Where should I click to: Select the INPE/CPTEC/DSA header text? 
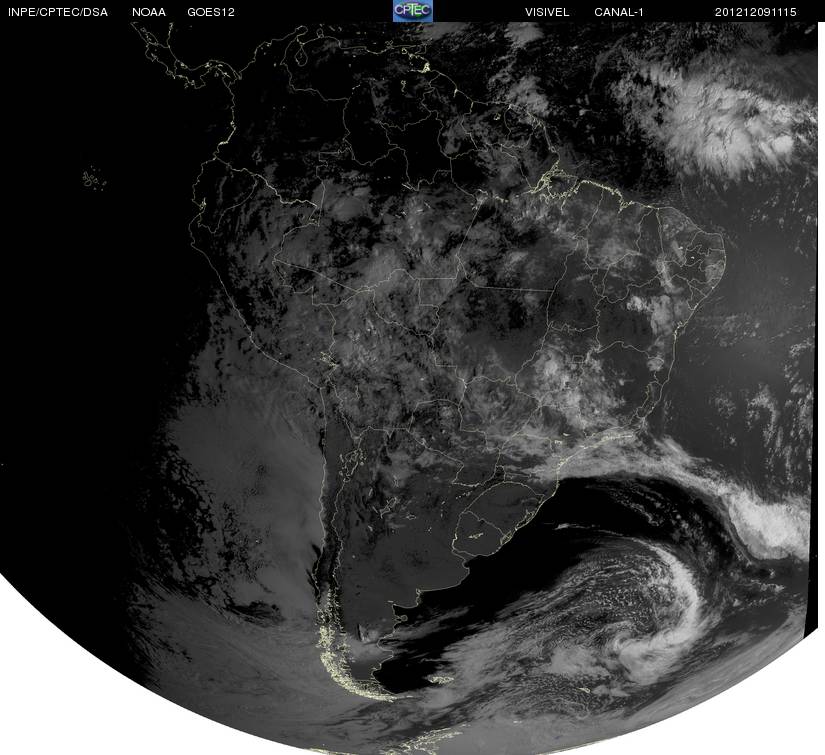pos(58,12)
